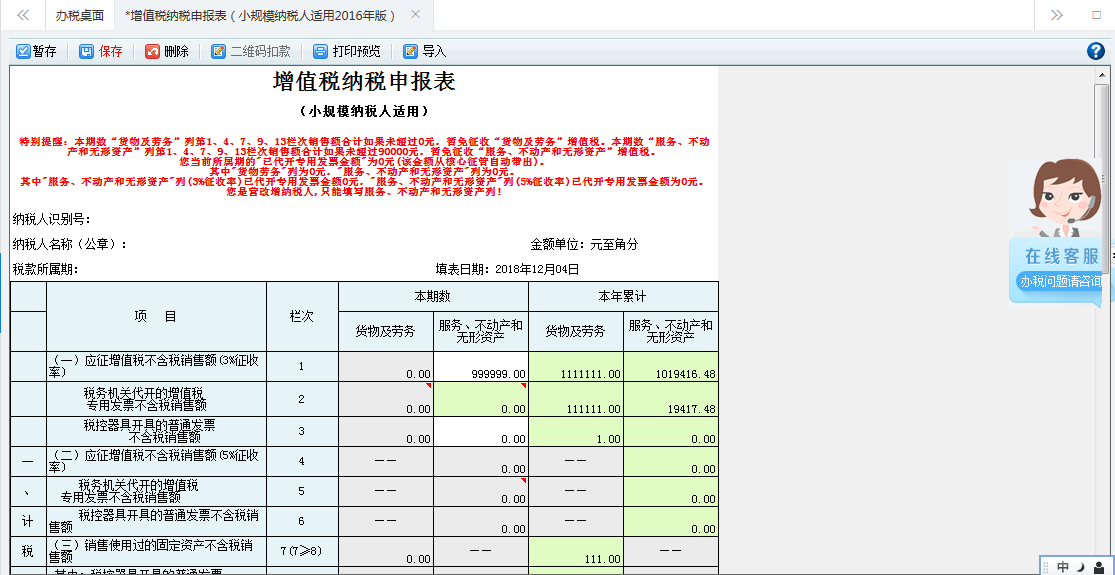Click the 导入 import icon
The height and width of the screenshot is (575, 1115).
(x=410, y=51)
